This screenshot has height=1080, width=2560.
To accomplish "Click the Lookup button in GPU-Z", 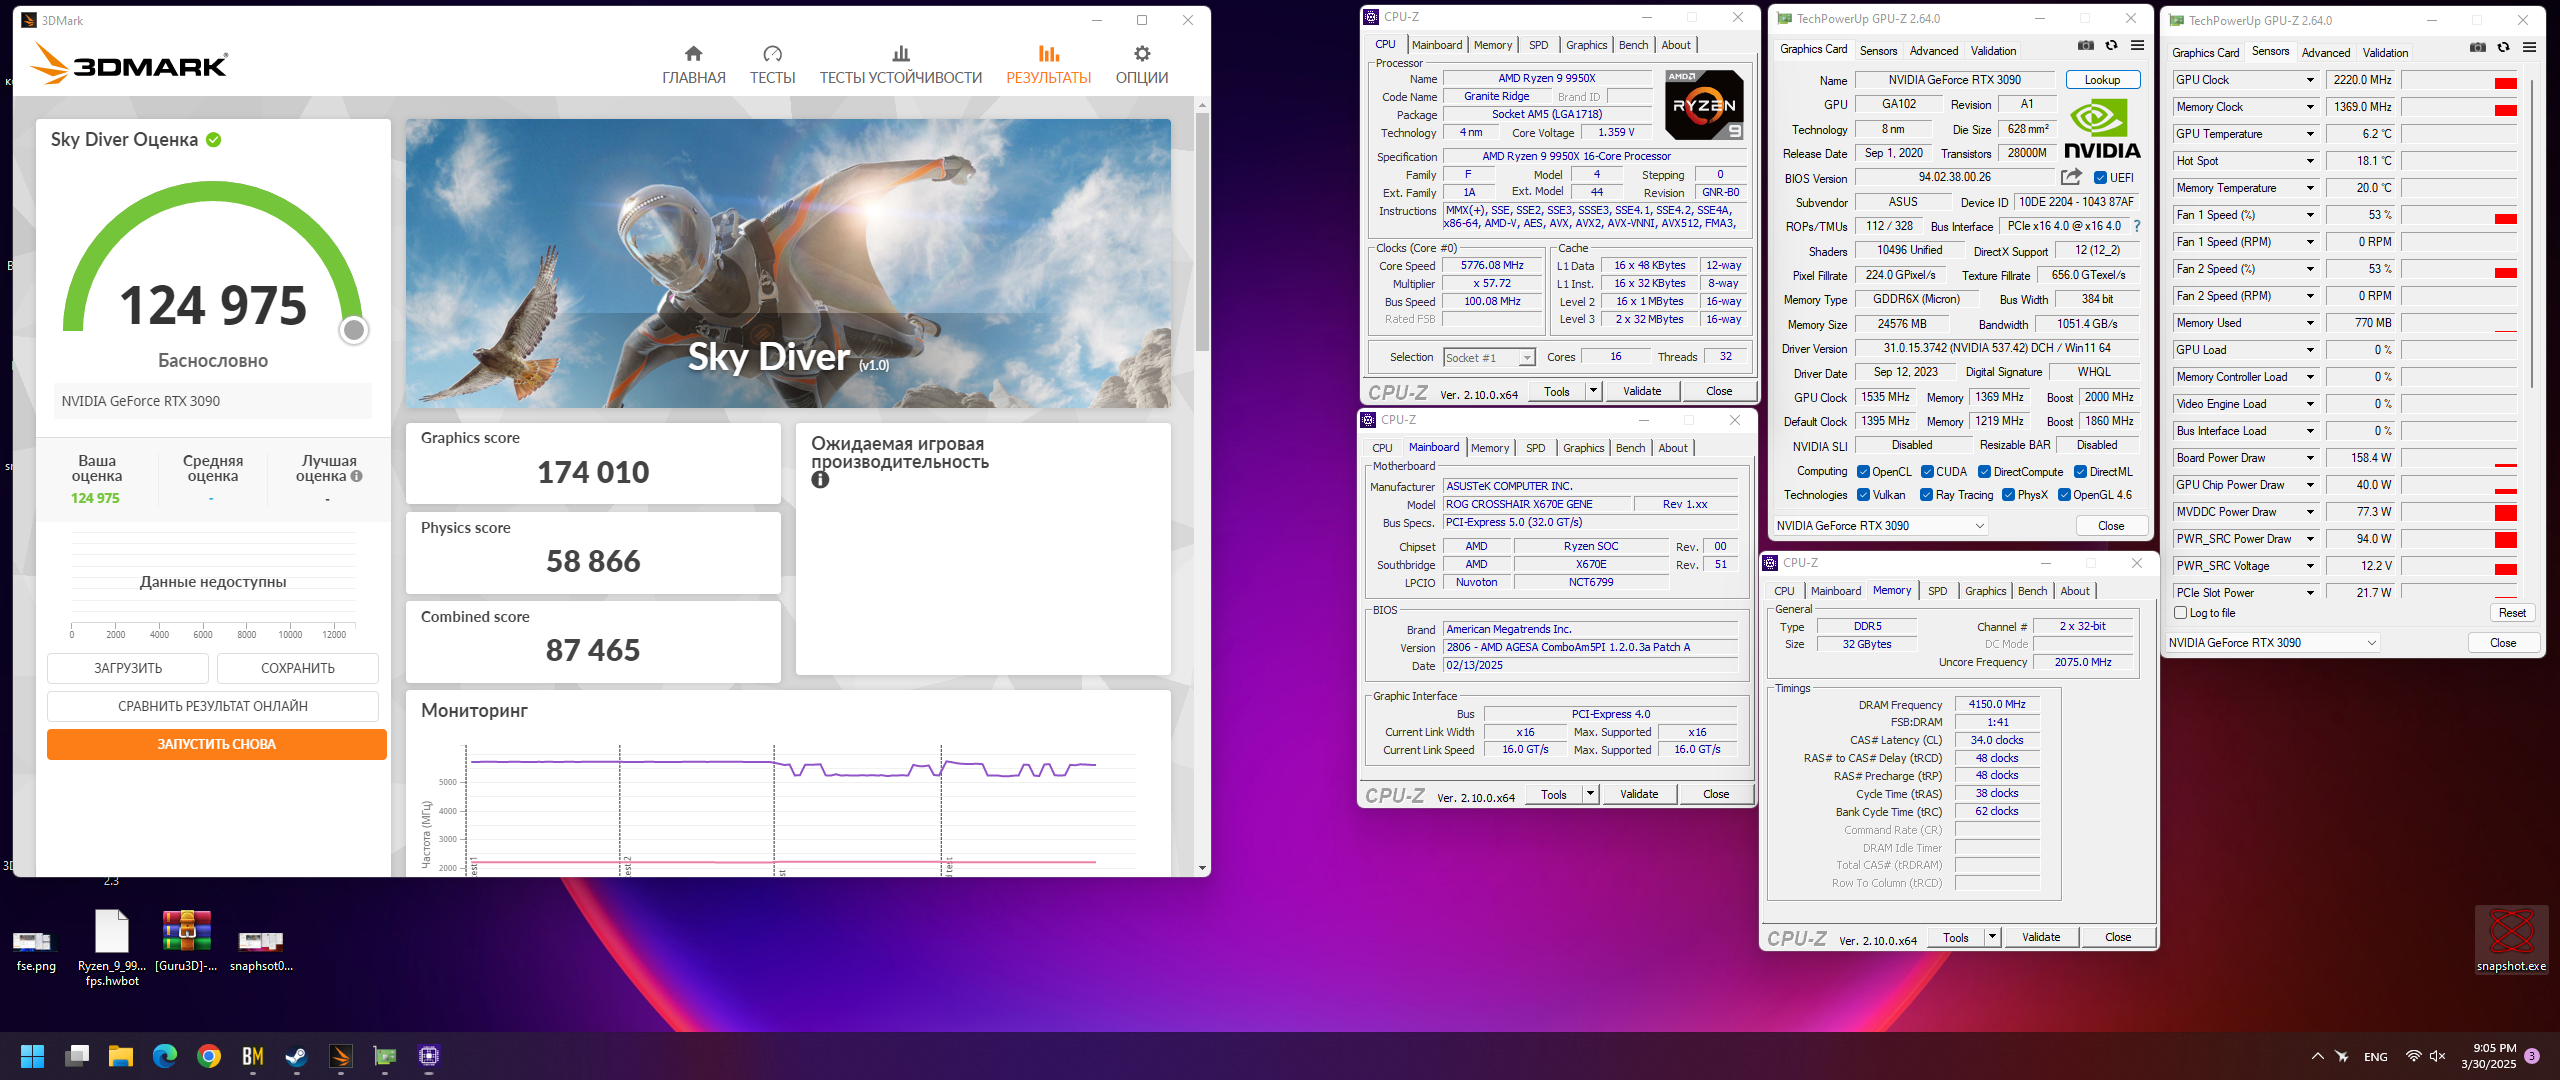I will [x=2102, y=80].
